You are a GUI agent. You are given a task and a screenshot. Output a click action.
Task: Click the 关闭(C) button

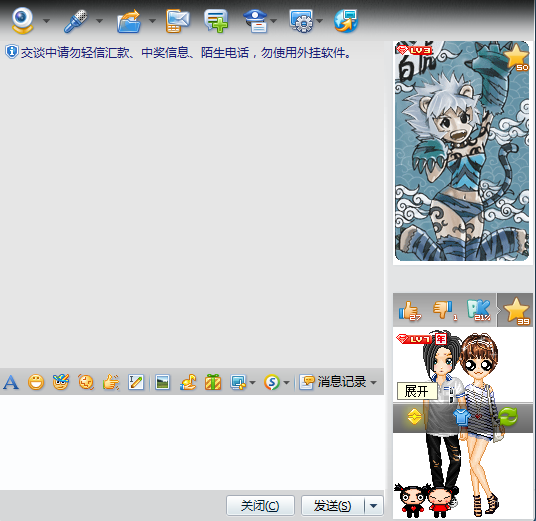click(x=260, y=505)
